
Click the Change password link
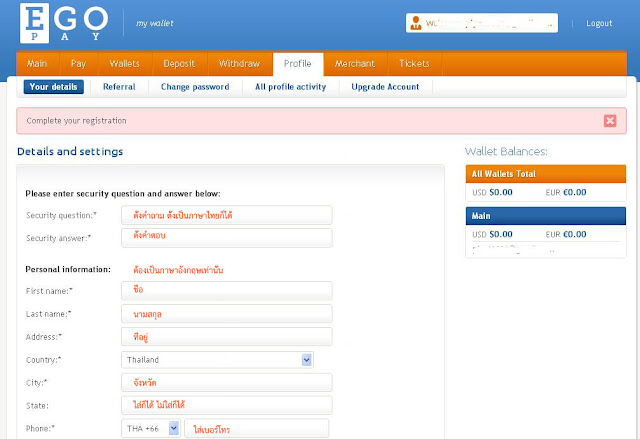tap(195, 87)
